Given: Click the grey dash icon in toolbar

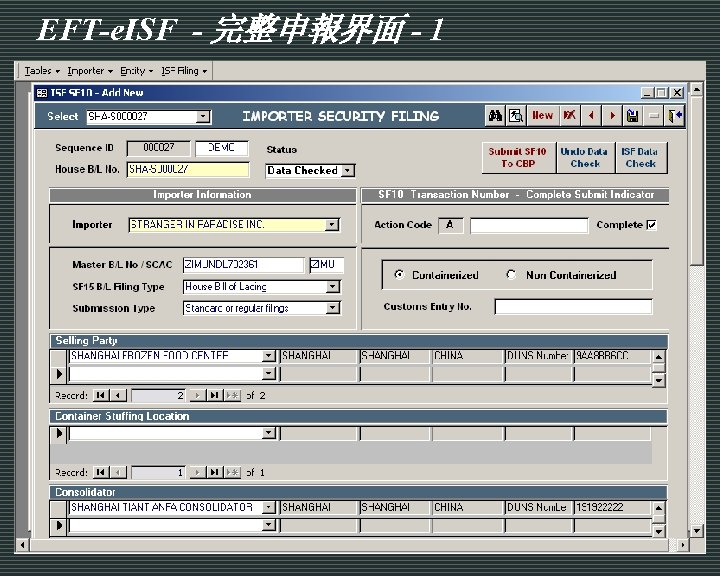Looking at the screenshot, I should coord(654,116).
